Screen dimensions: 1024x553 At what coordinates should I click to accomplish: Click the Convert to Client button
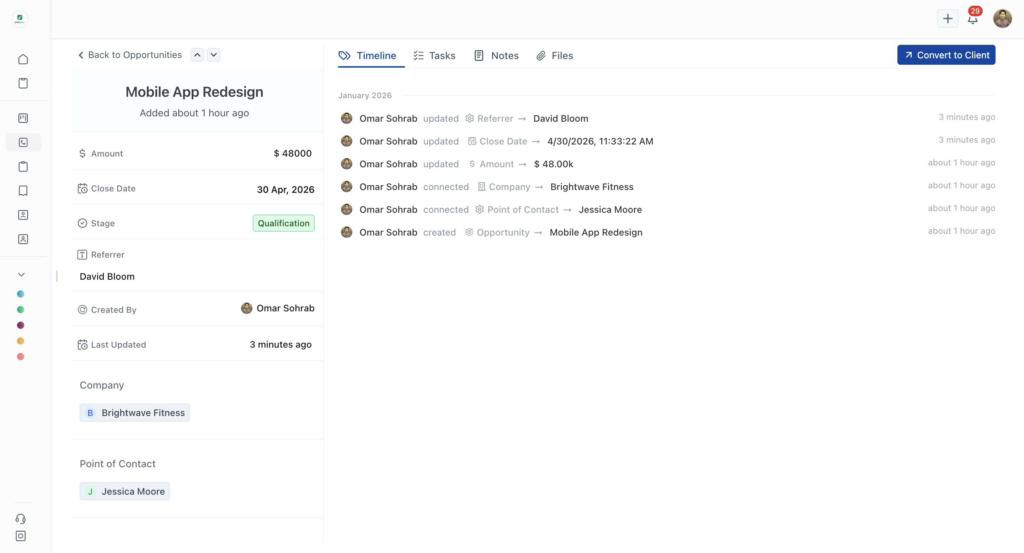tap(946, 55)
